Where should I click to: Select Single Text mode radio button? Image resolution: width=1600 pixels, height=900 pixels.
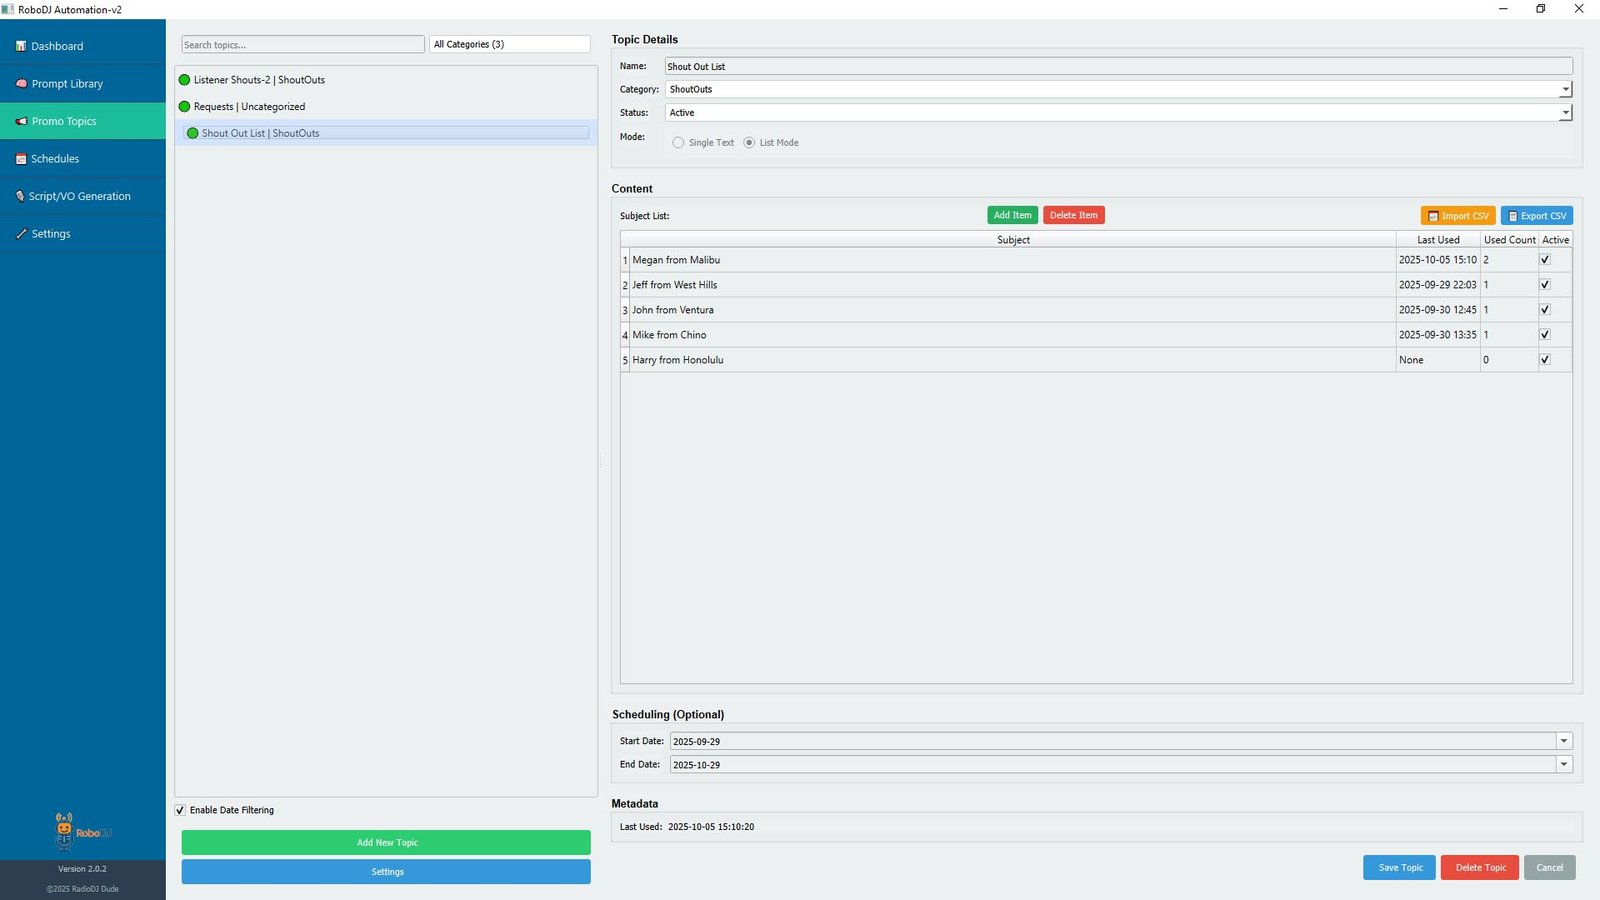pos(679,143)
